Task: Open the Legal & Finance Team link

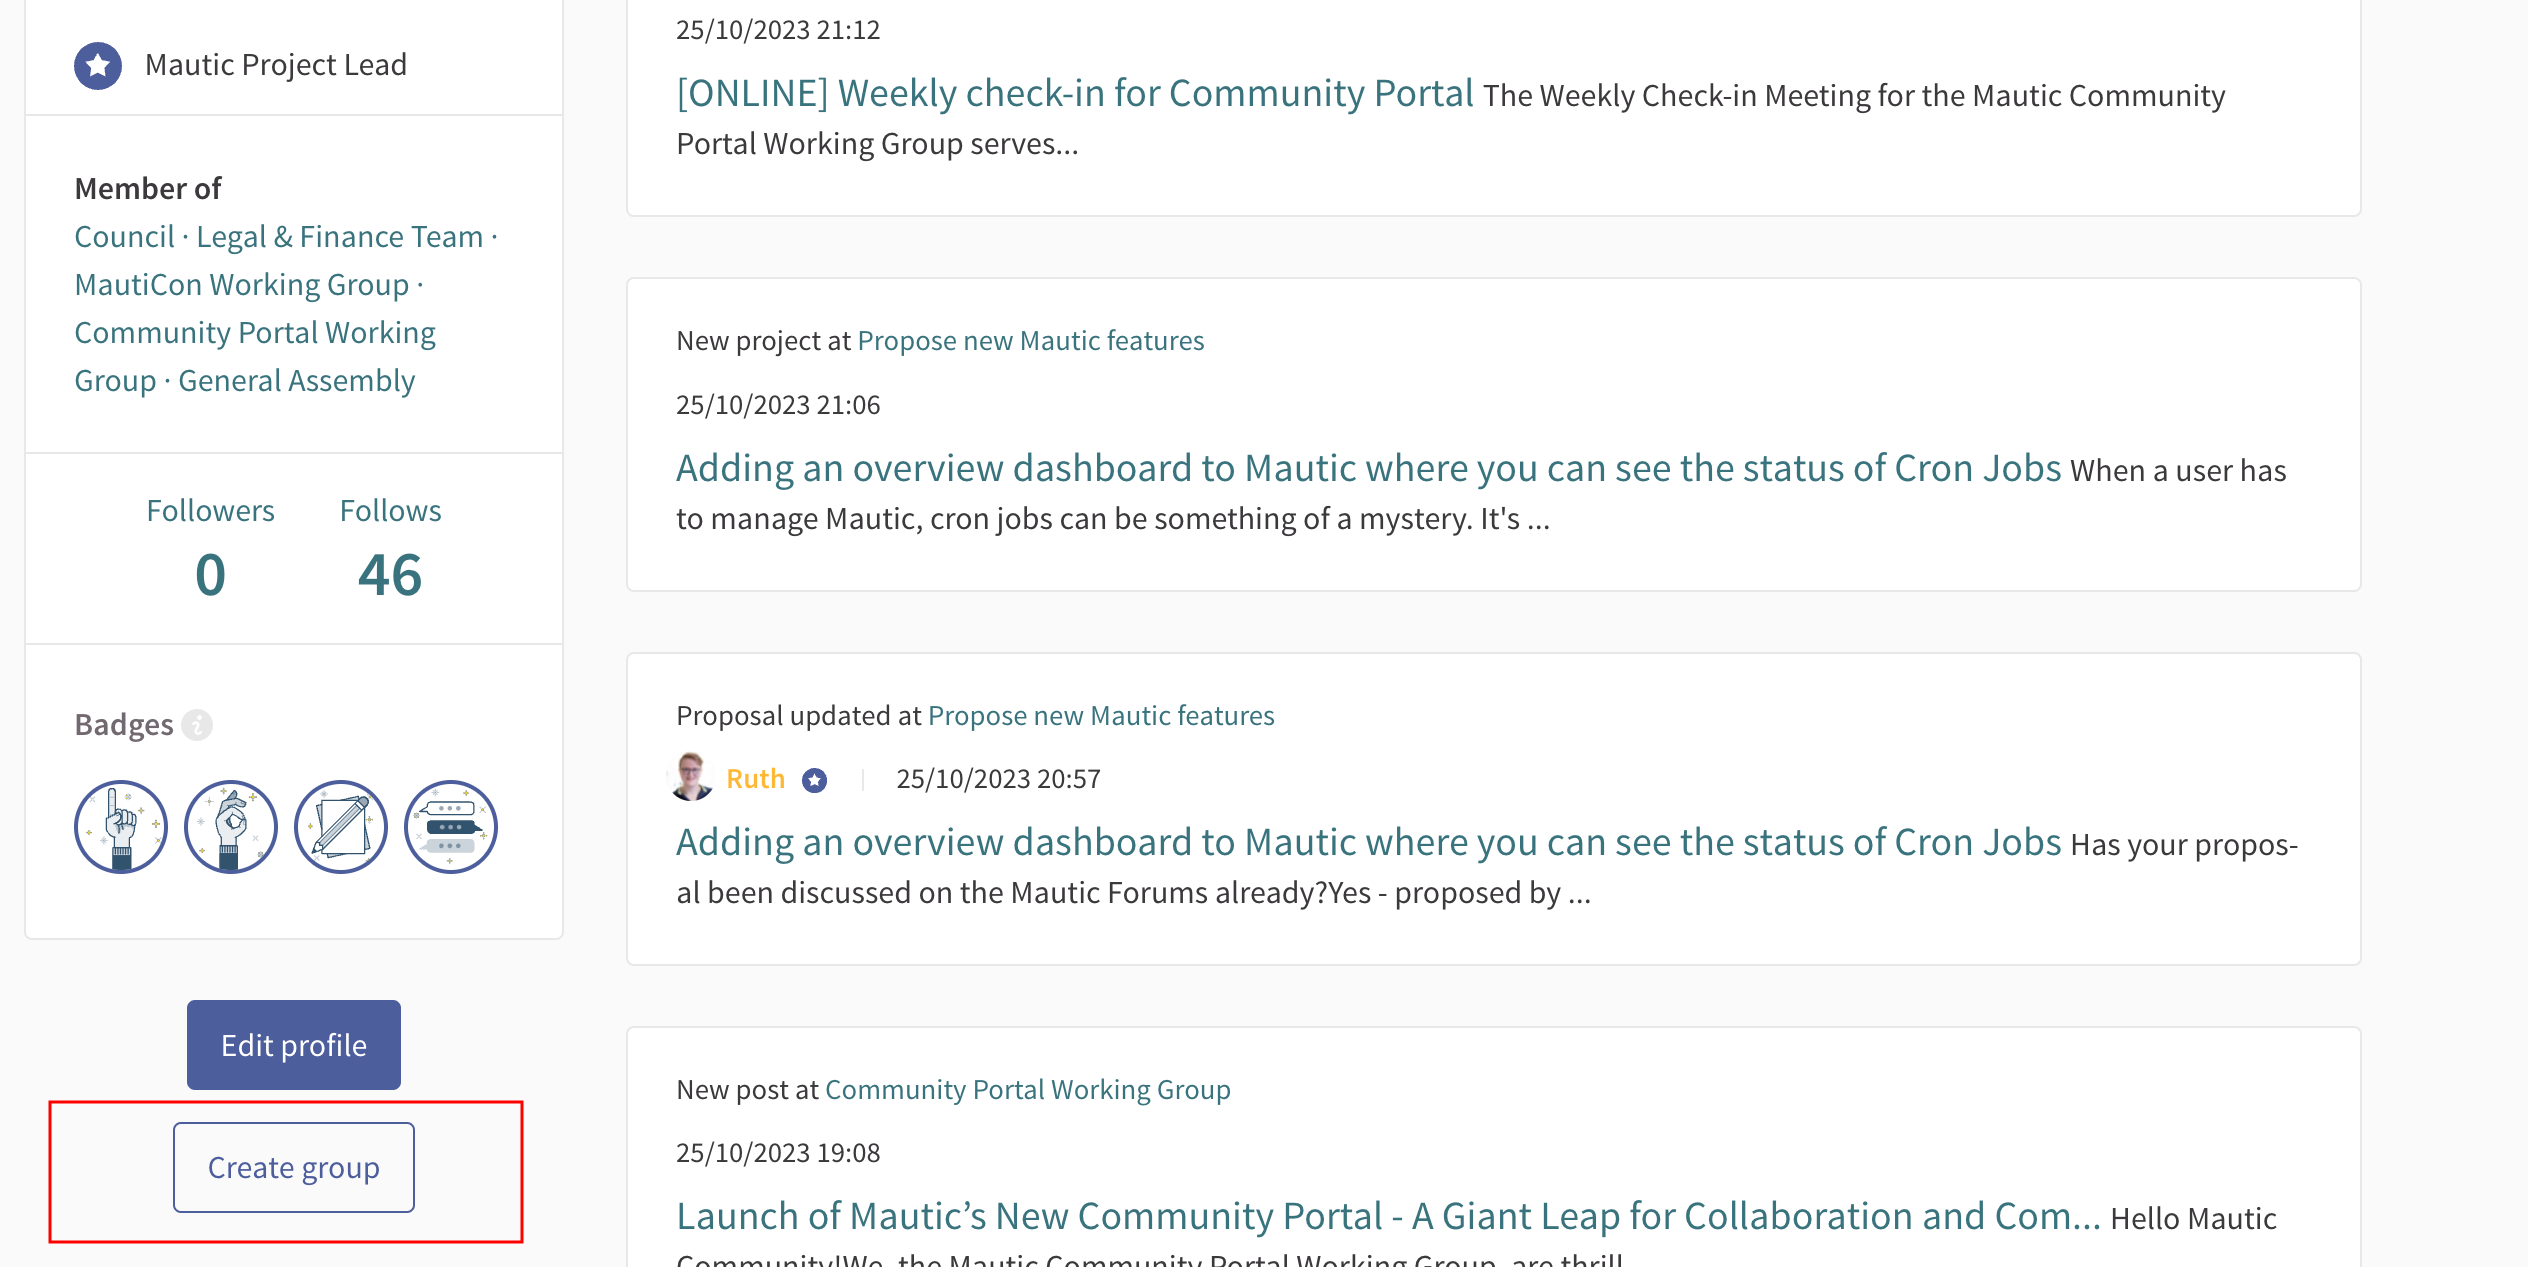Action: tap(339, 237)
